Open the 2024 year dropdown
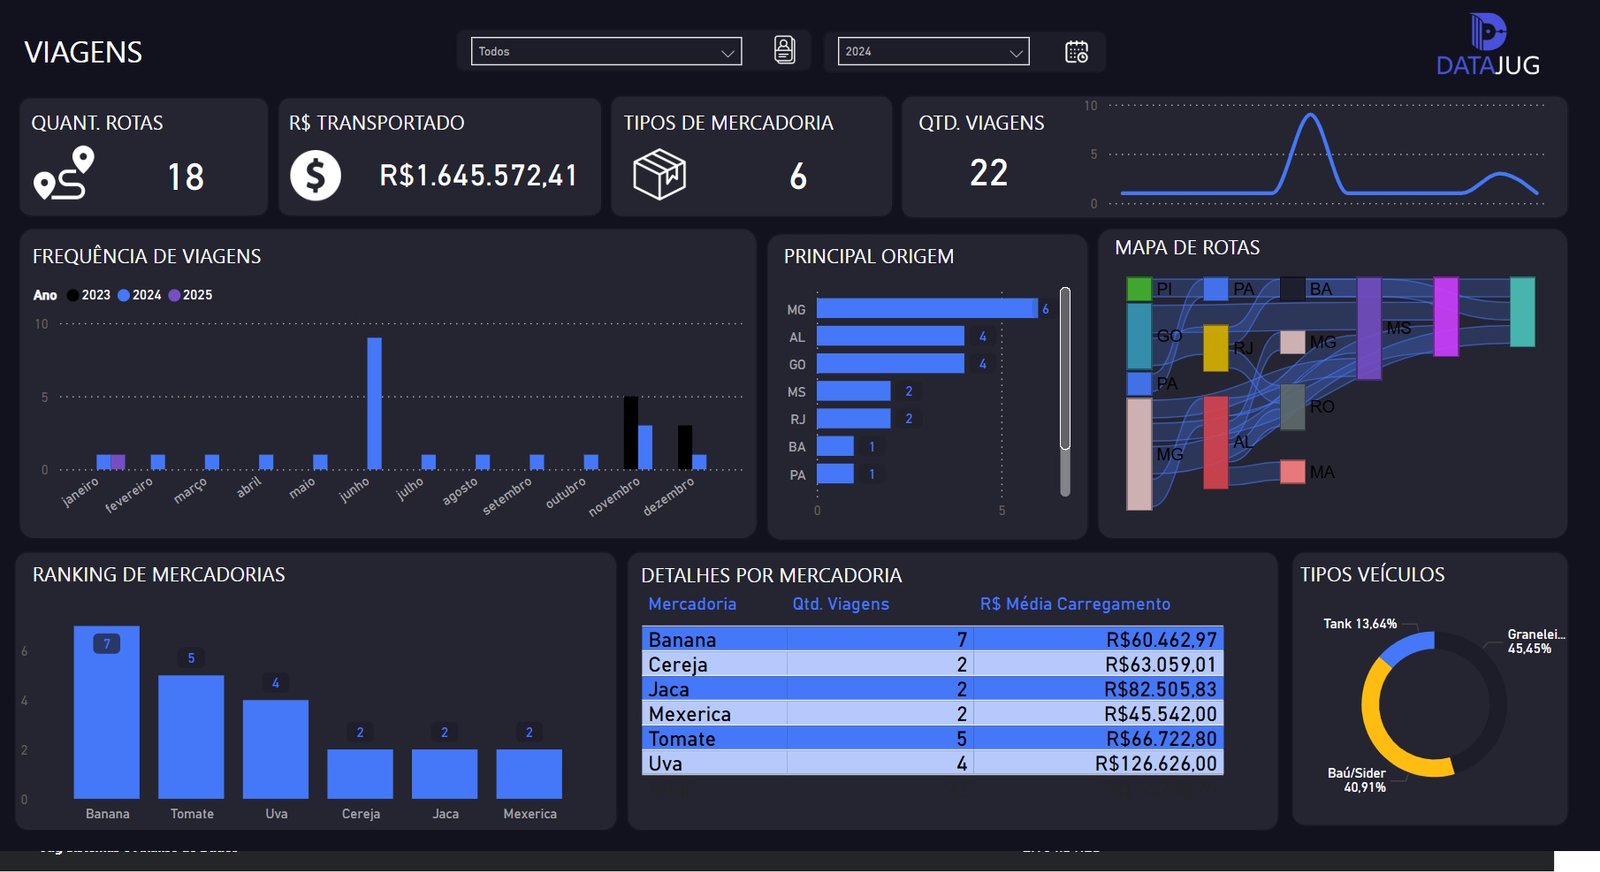1600x872 pixels. coord(933,51)
